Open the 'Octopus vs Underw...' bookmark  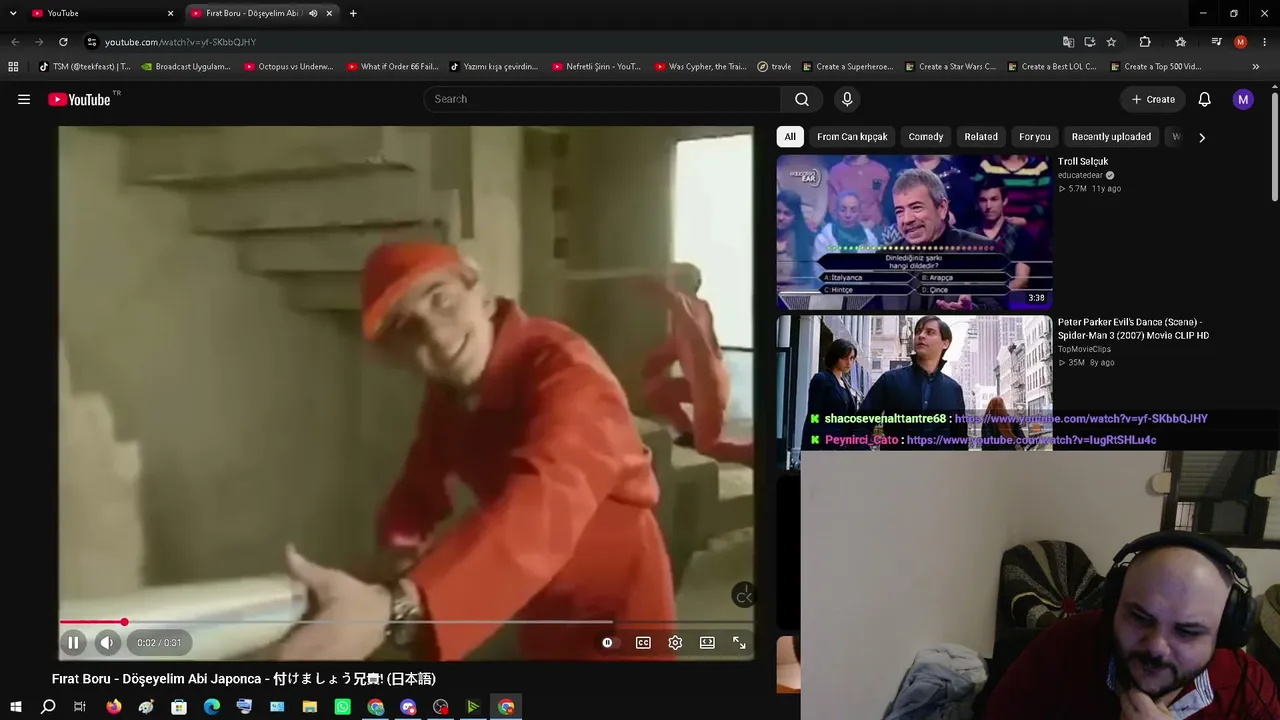coord(289,67)
